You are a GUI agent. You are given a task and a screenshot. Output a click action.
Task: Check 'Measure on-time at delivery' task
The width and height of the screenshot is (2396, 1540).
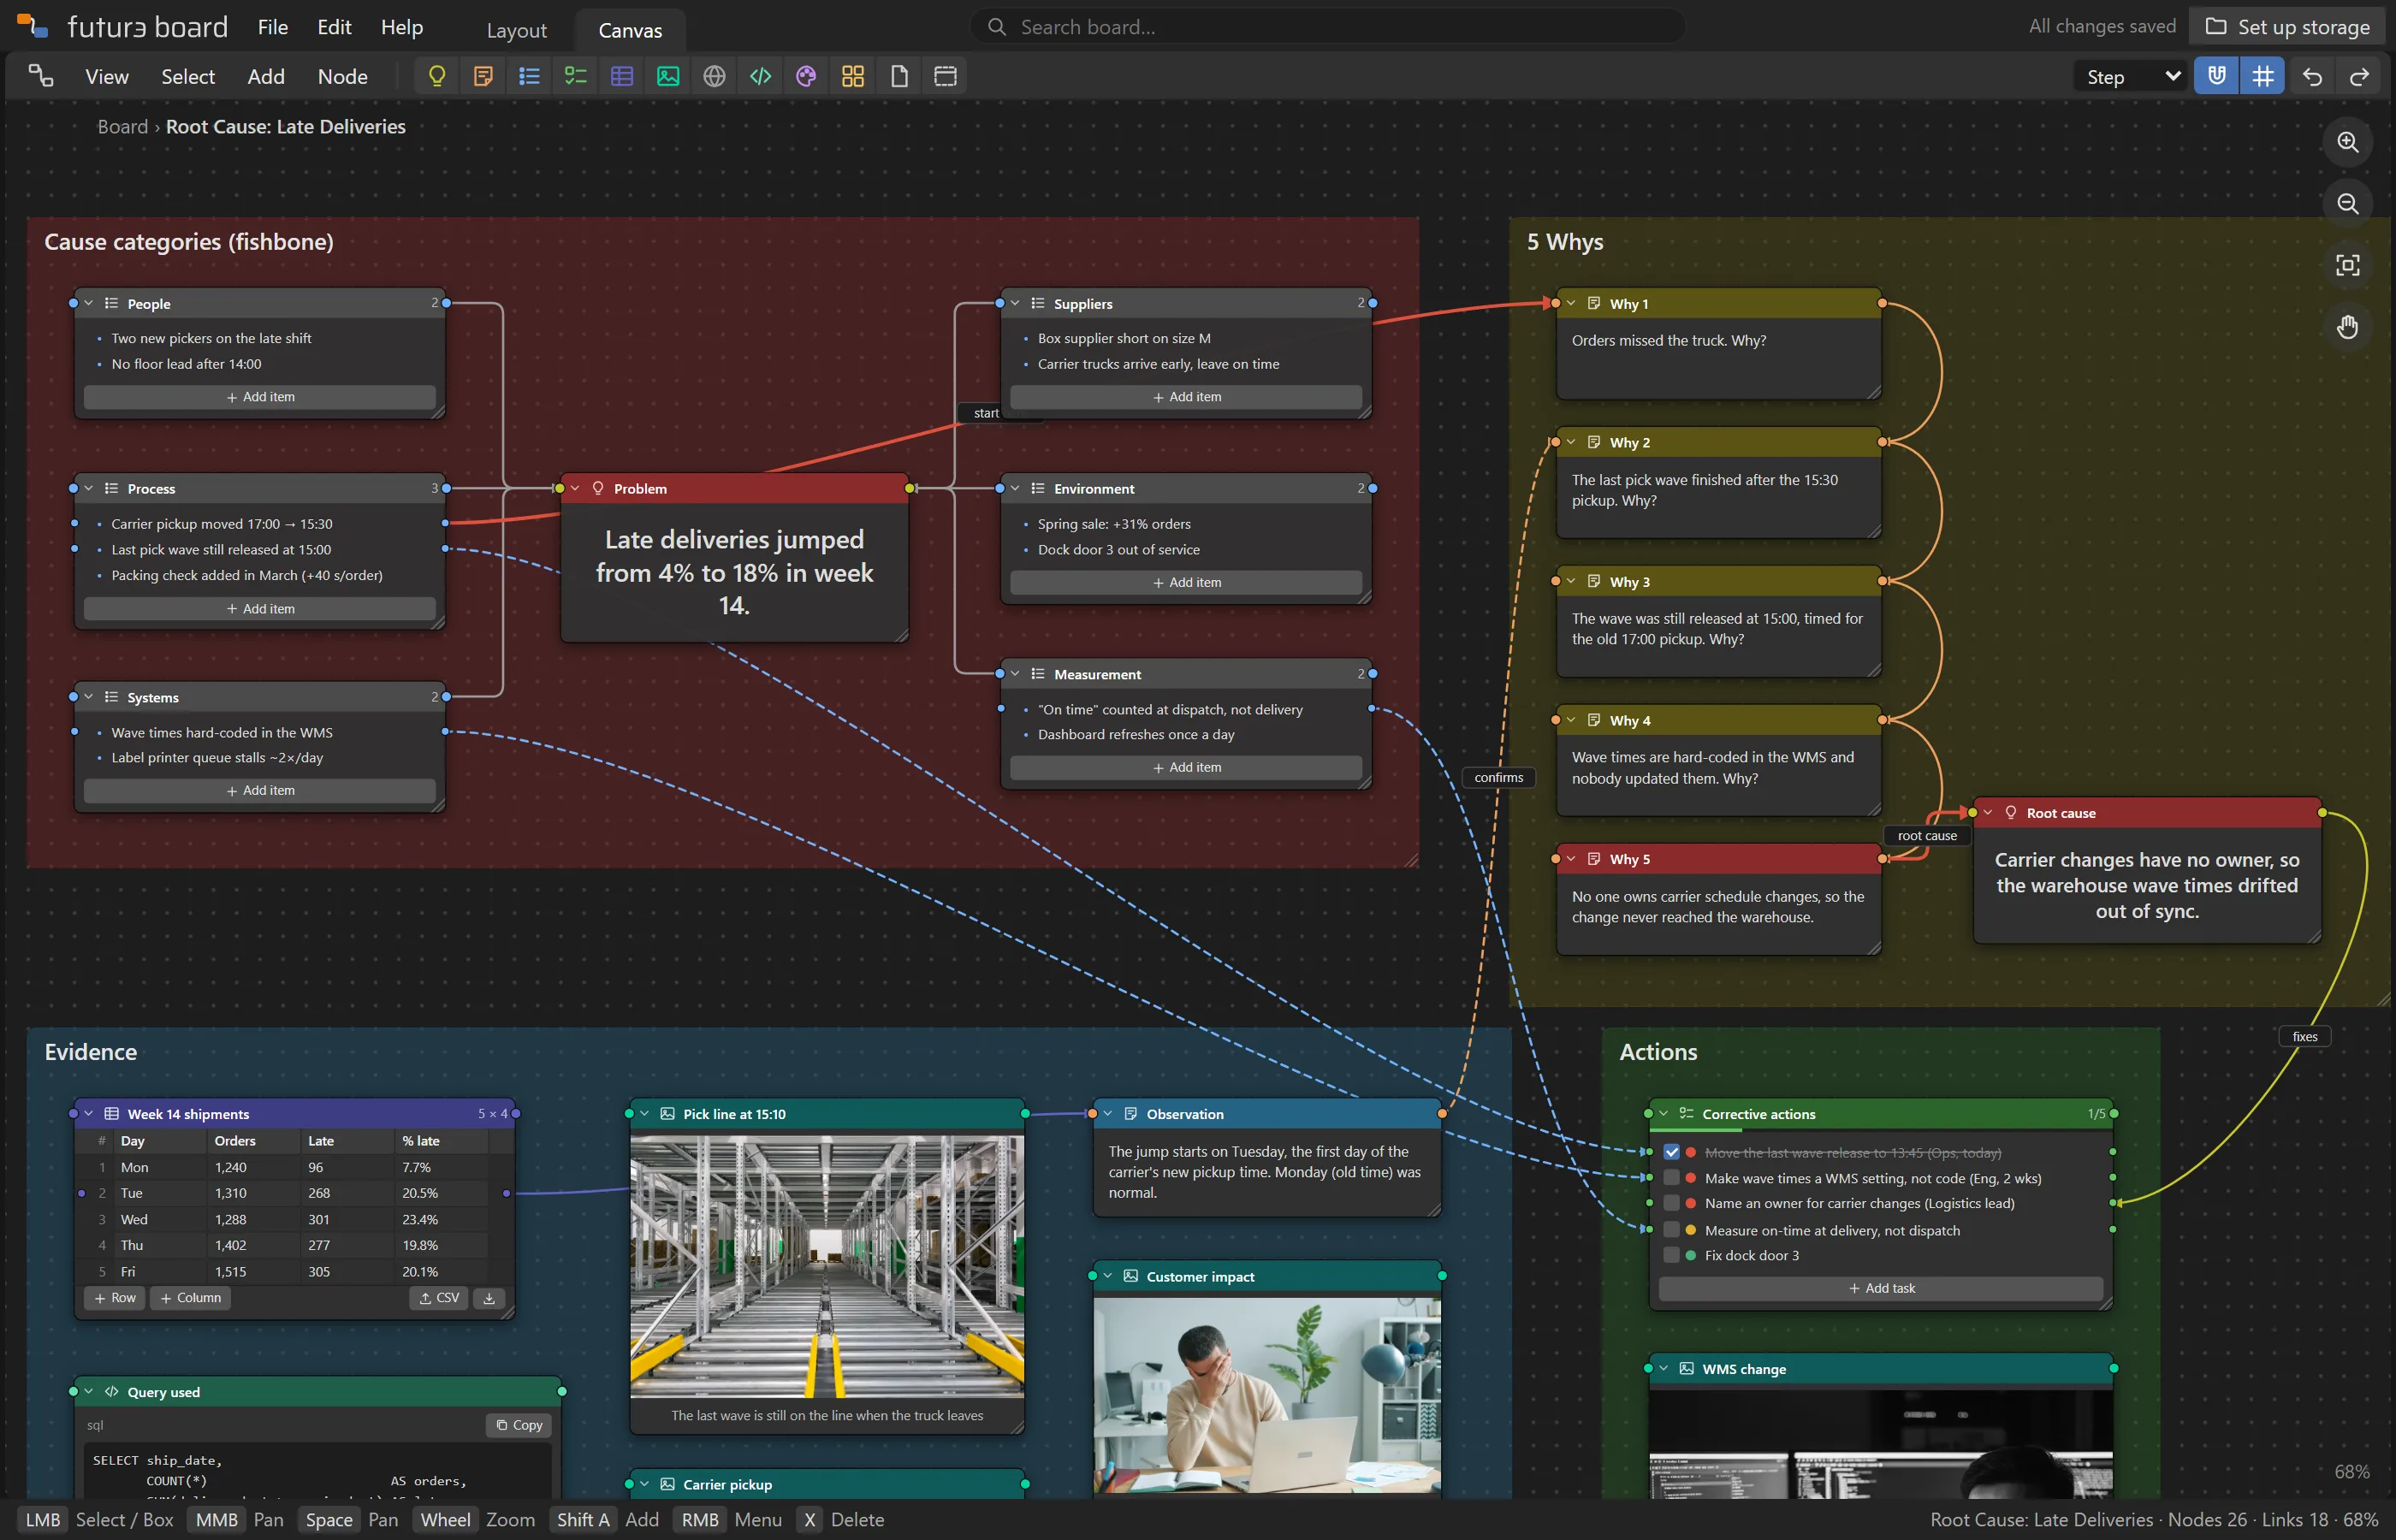click(x=1671, y=1230)
